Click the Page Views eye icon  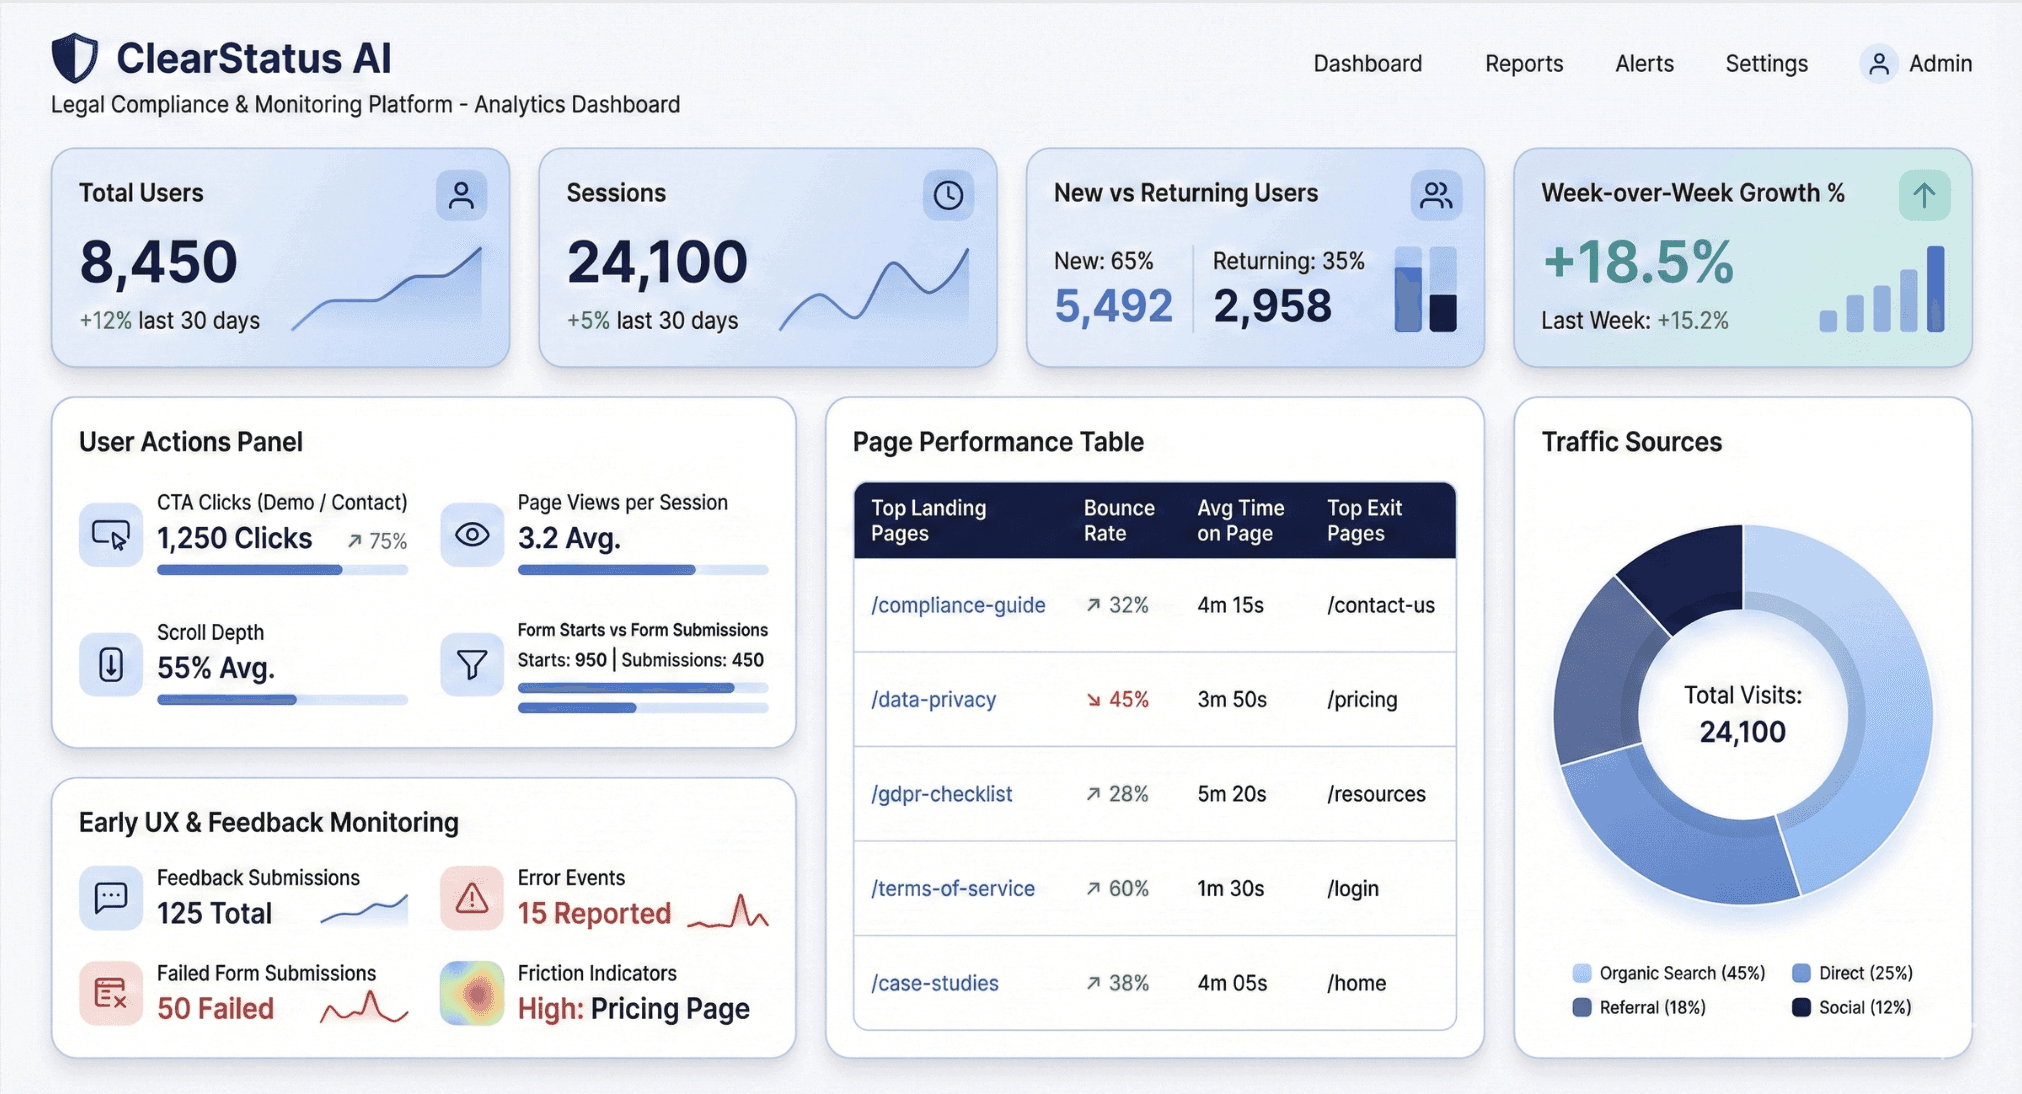tap(472, 535)
